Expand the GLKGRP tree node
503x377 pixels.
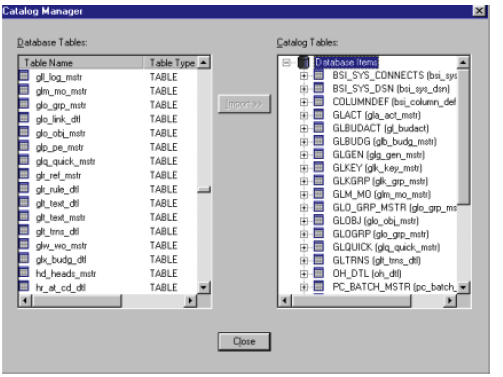(304, 181)
